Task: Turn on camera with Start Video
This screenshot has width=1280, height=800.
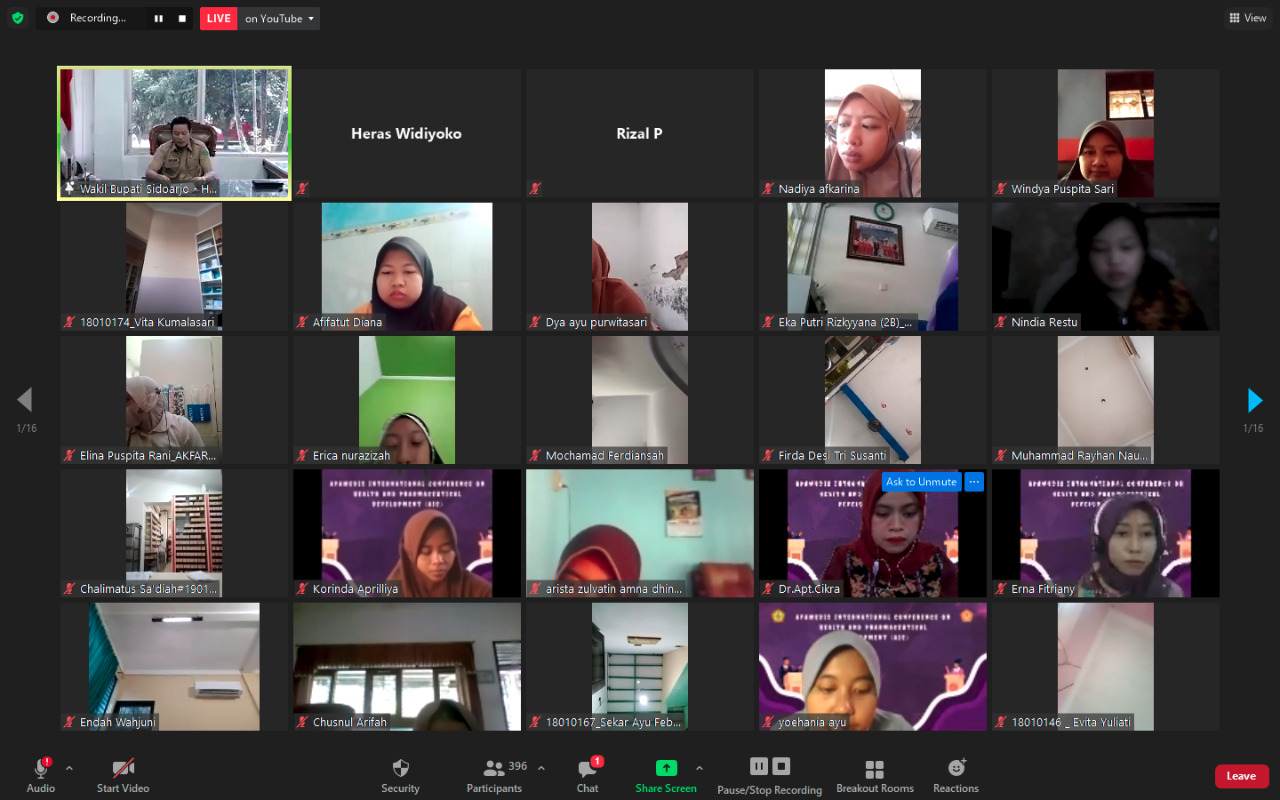Action: [123, 775]
